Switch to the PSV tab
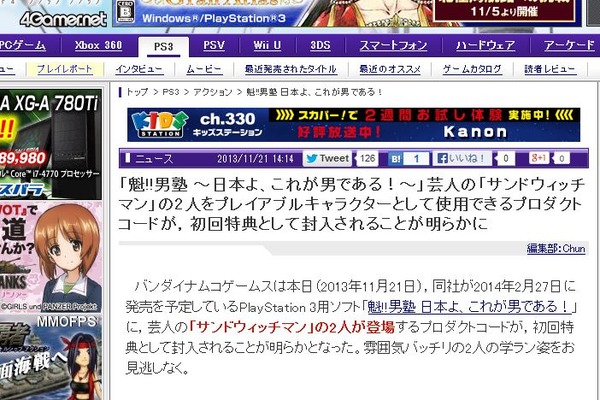This screenshot has height=400, width=600. (214, 46)
